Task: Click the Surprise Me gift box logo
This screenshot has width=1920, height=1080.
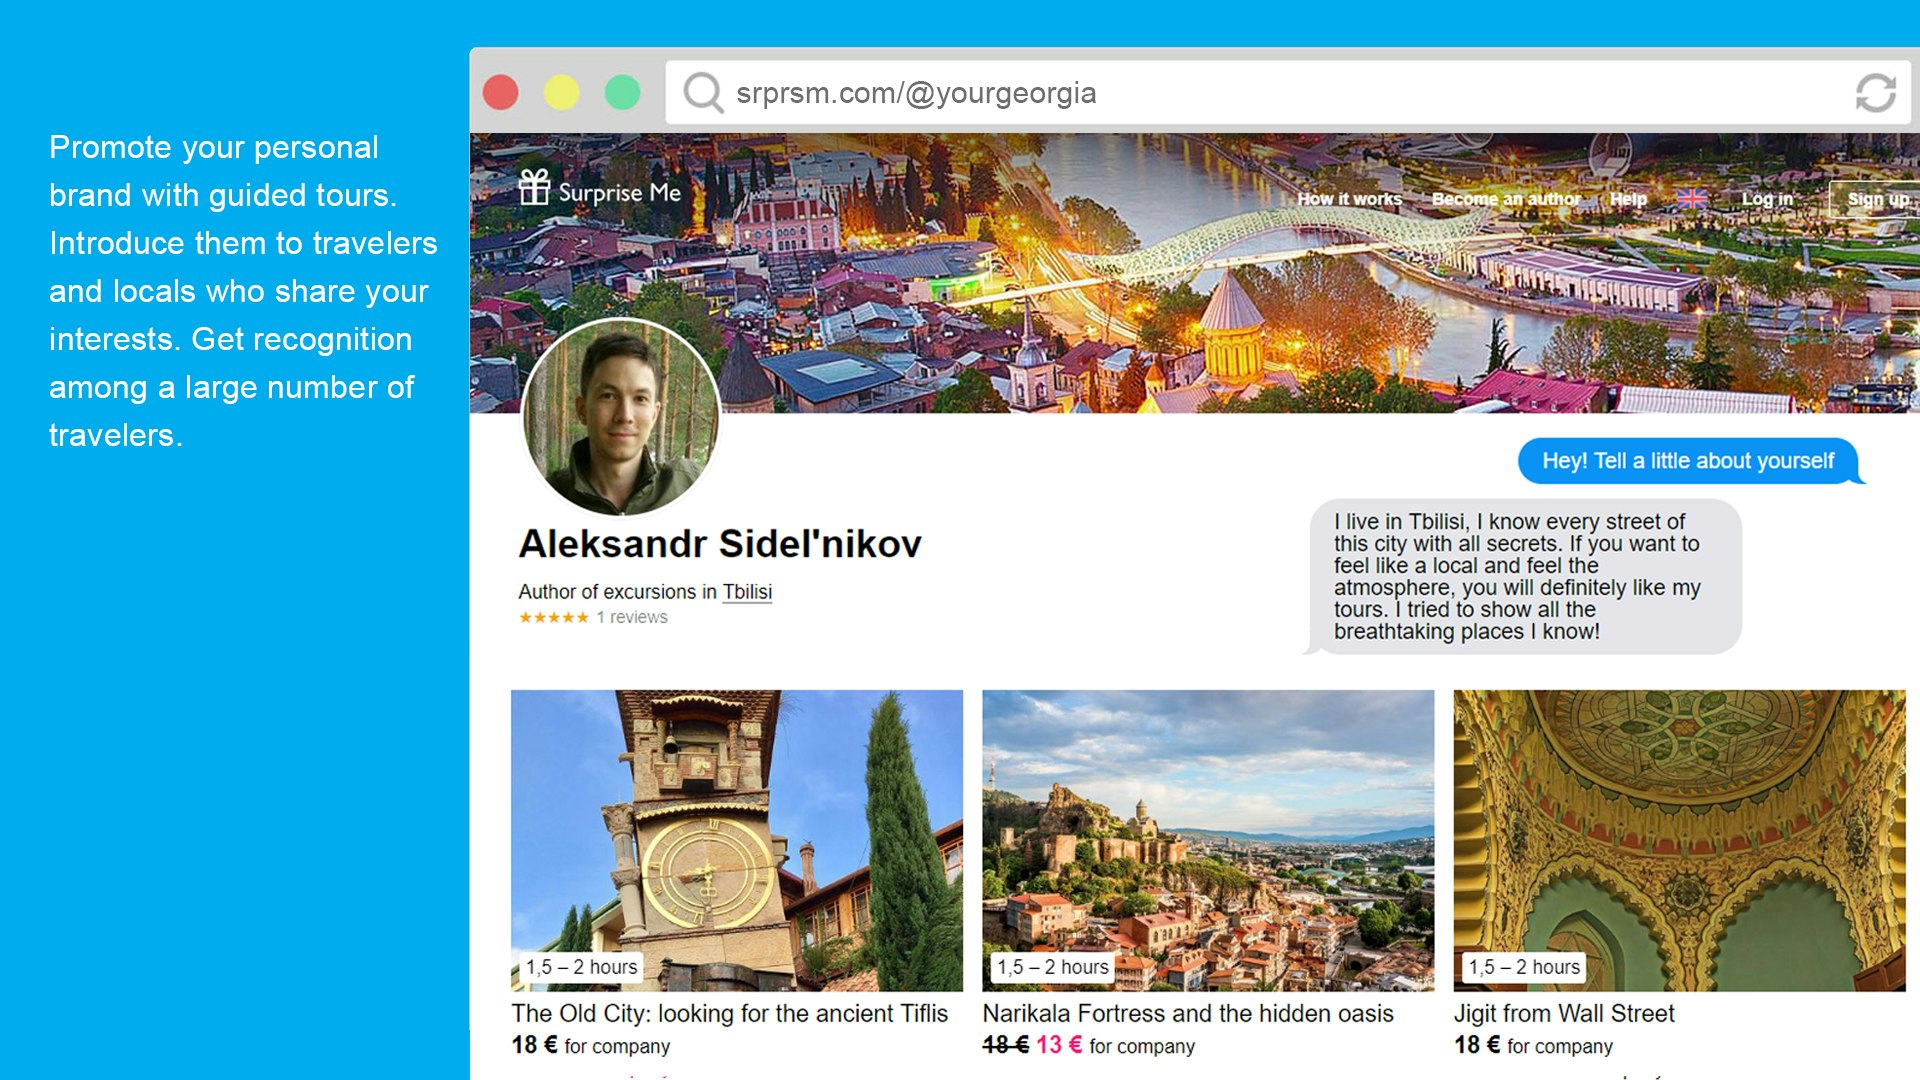Action: (535, 187)
